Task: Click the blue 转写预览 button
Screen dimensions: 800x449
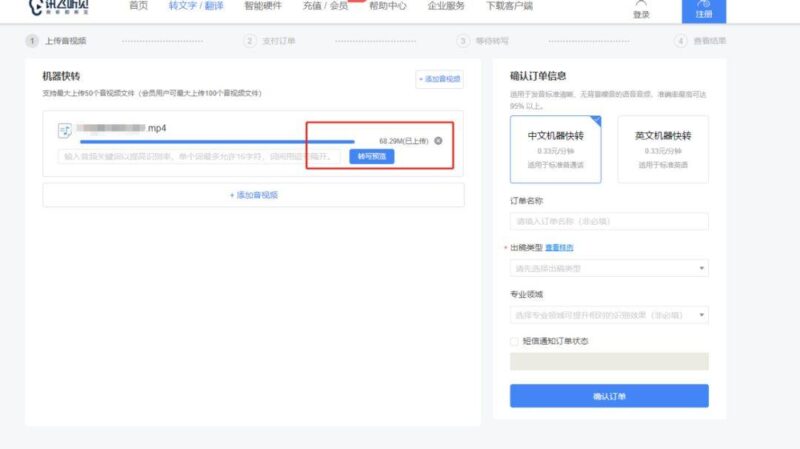Action: (371, 156)
